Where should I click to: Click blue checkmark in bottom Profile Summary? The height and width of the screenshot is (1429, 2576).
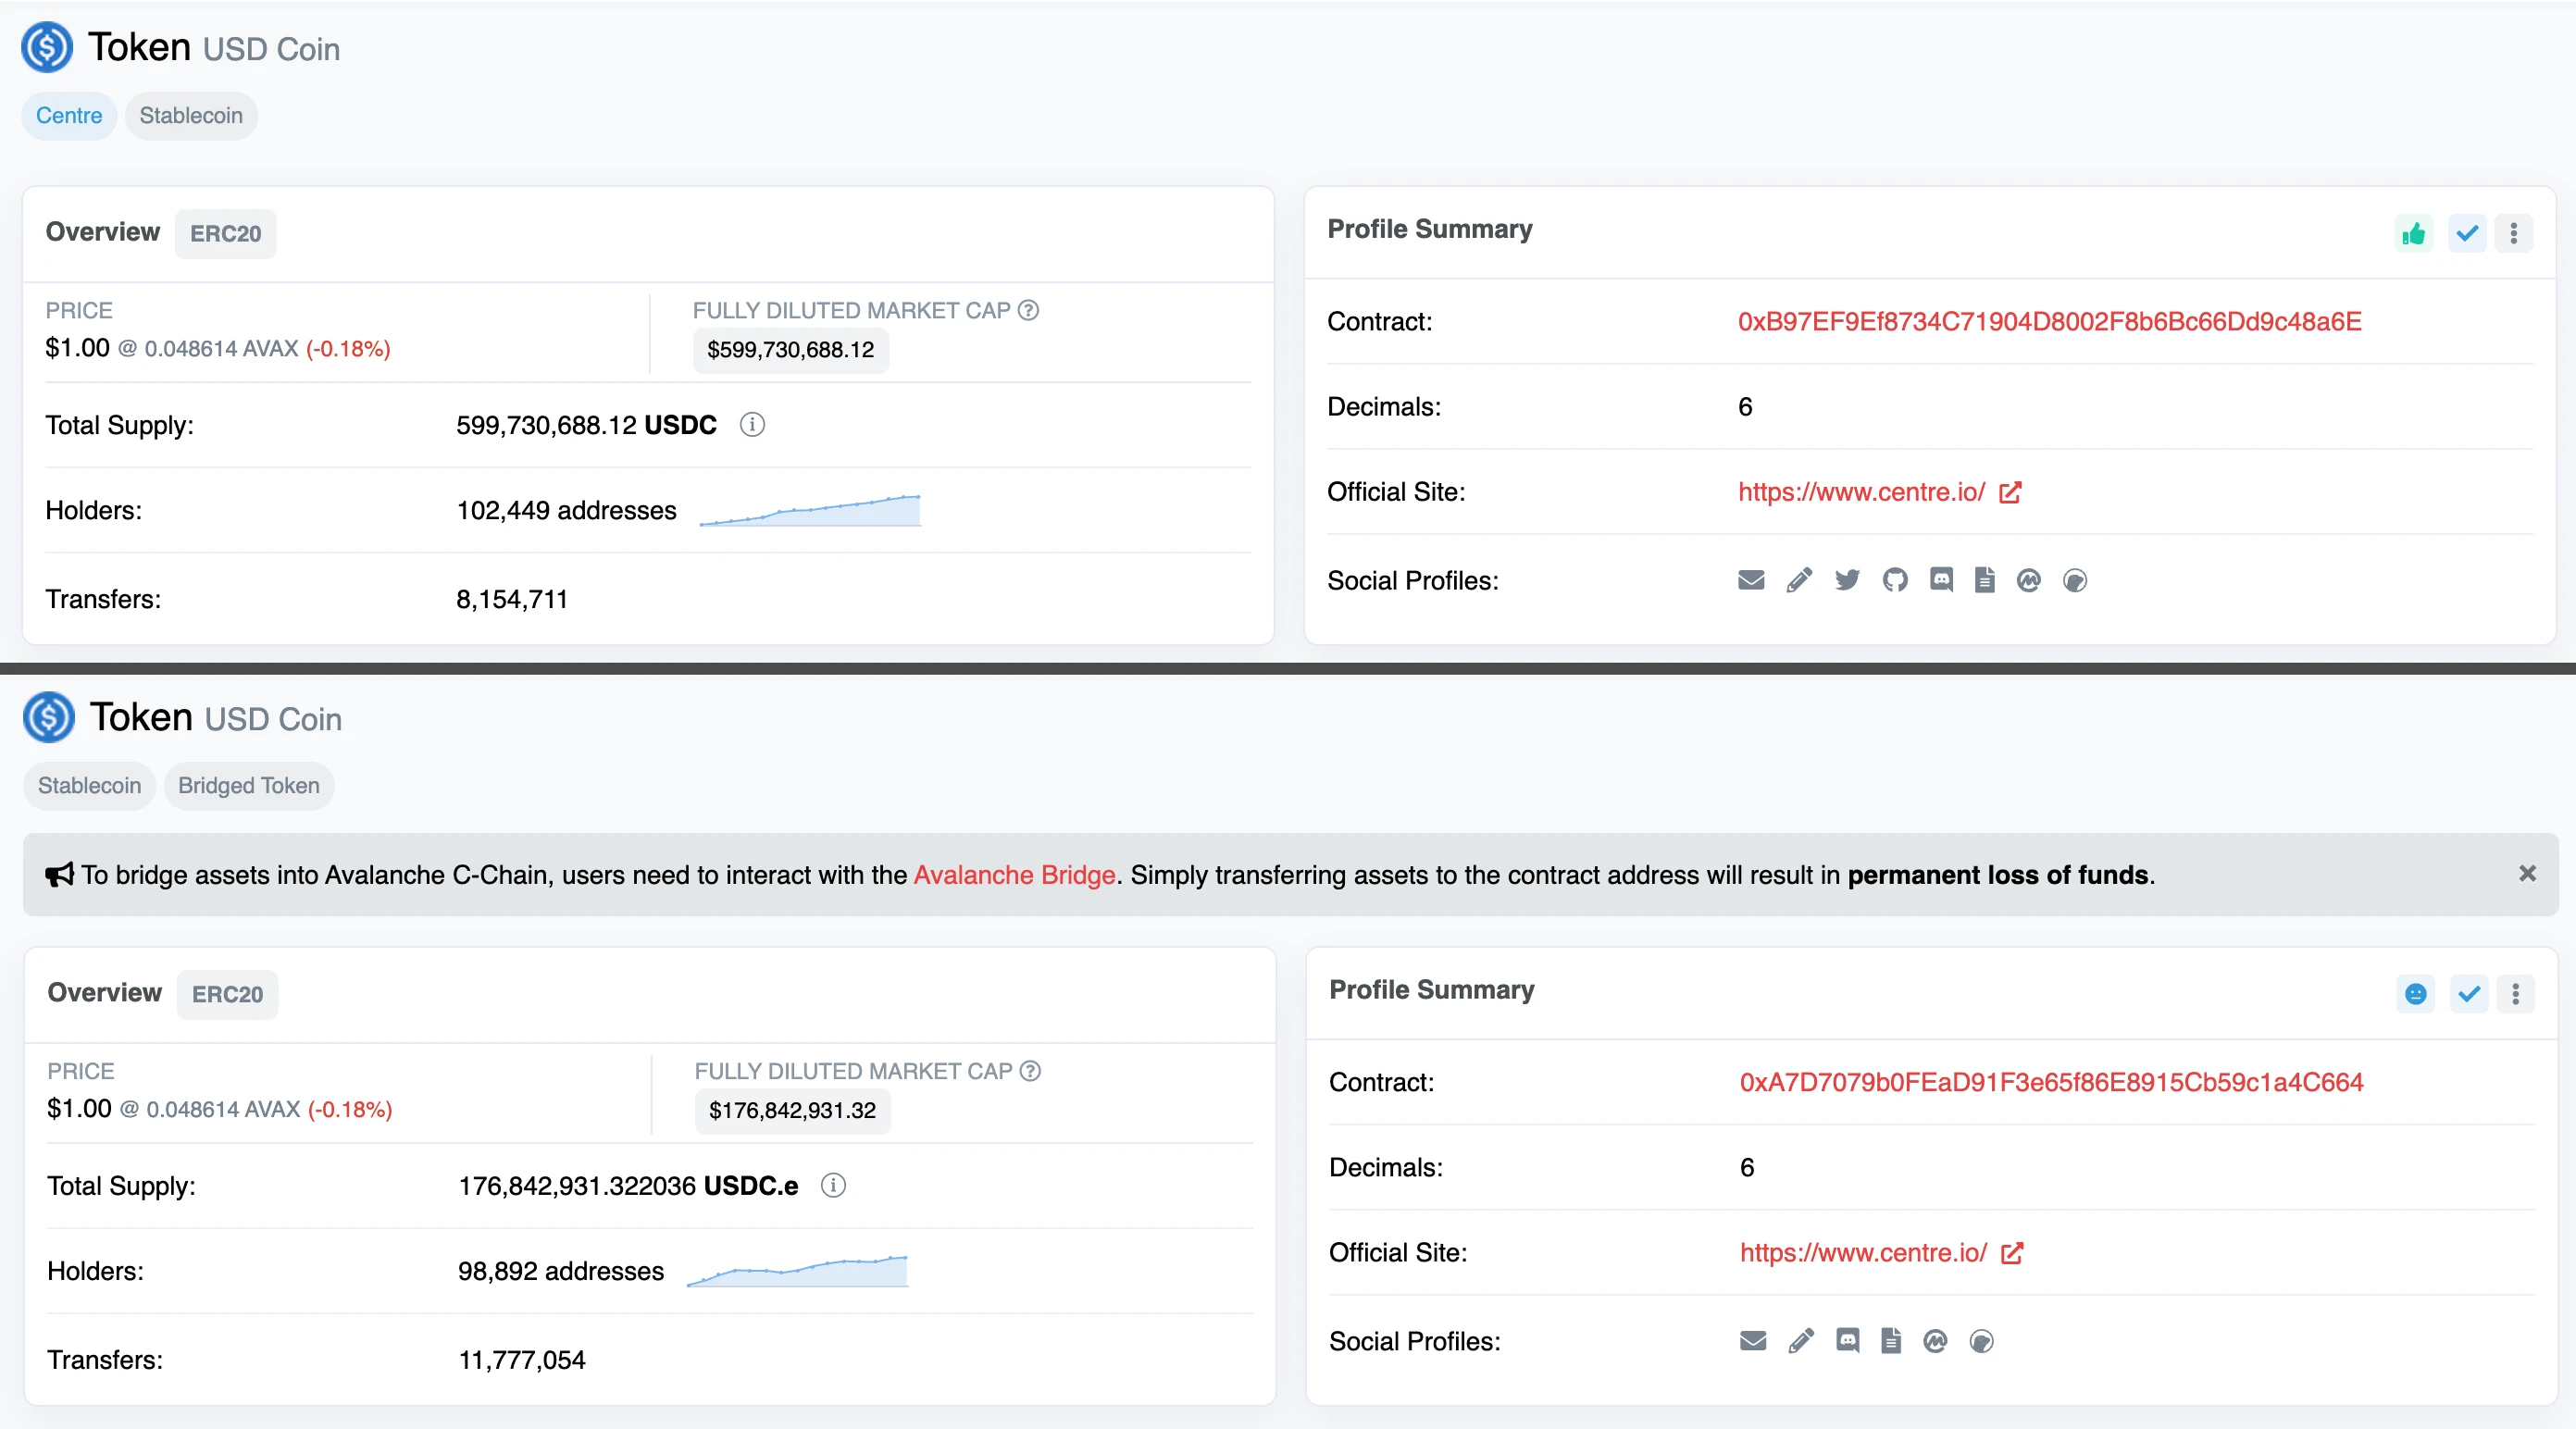pyautogui.click(x=2469, y=994)
